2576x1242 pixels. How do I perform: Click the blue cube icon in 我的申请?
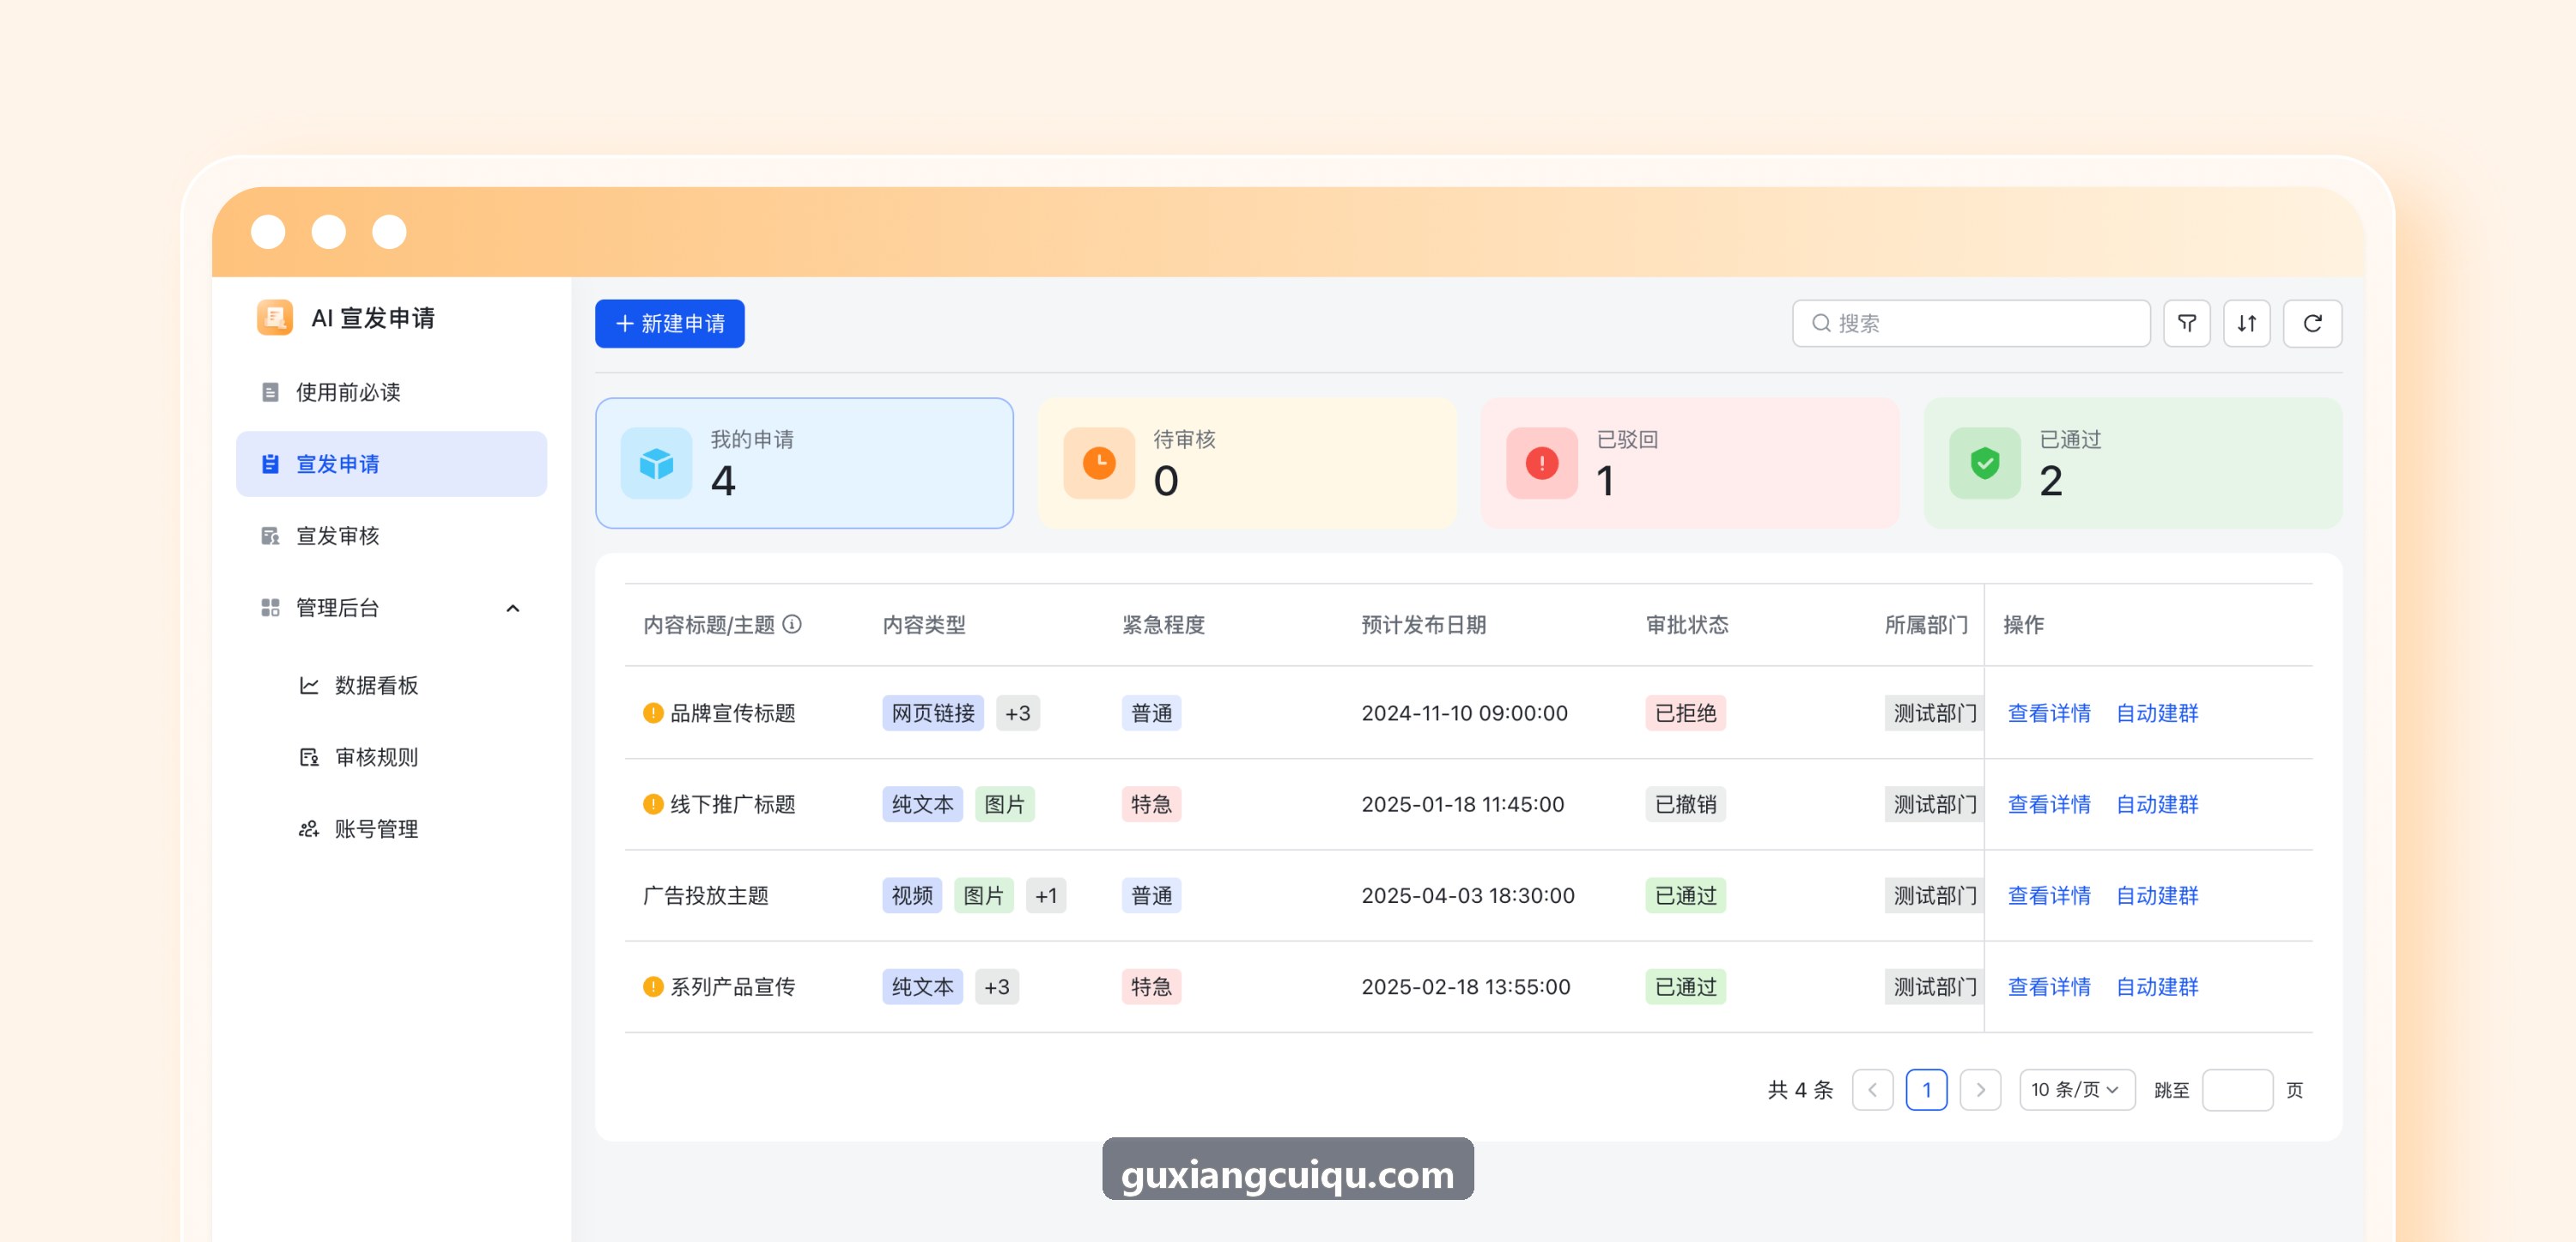pos(656,463)
